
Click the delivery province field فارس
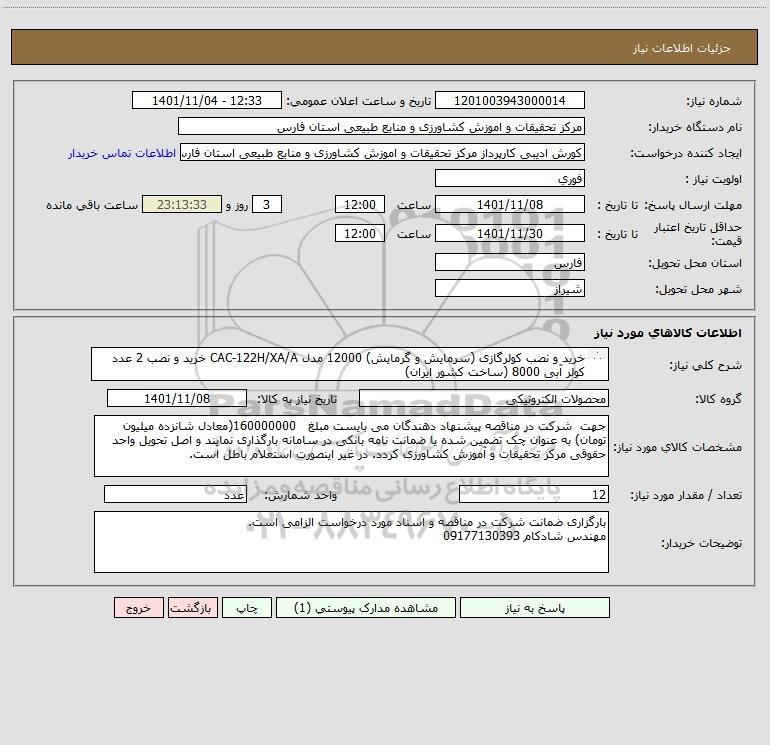(x=510, y=263)
